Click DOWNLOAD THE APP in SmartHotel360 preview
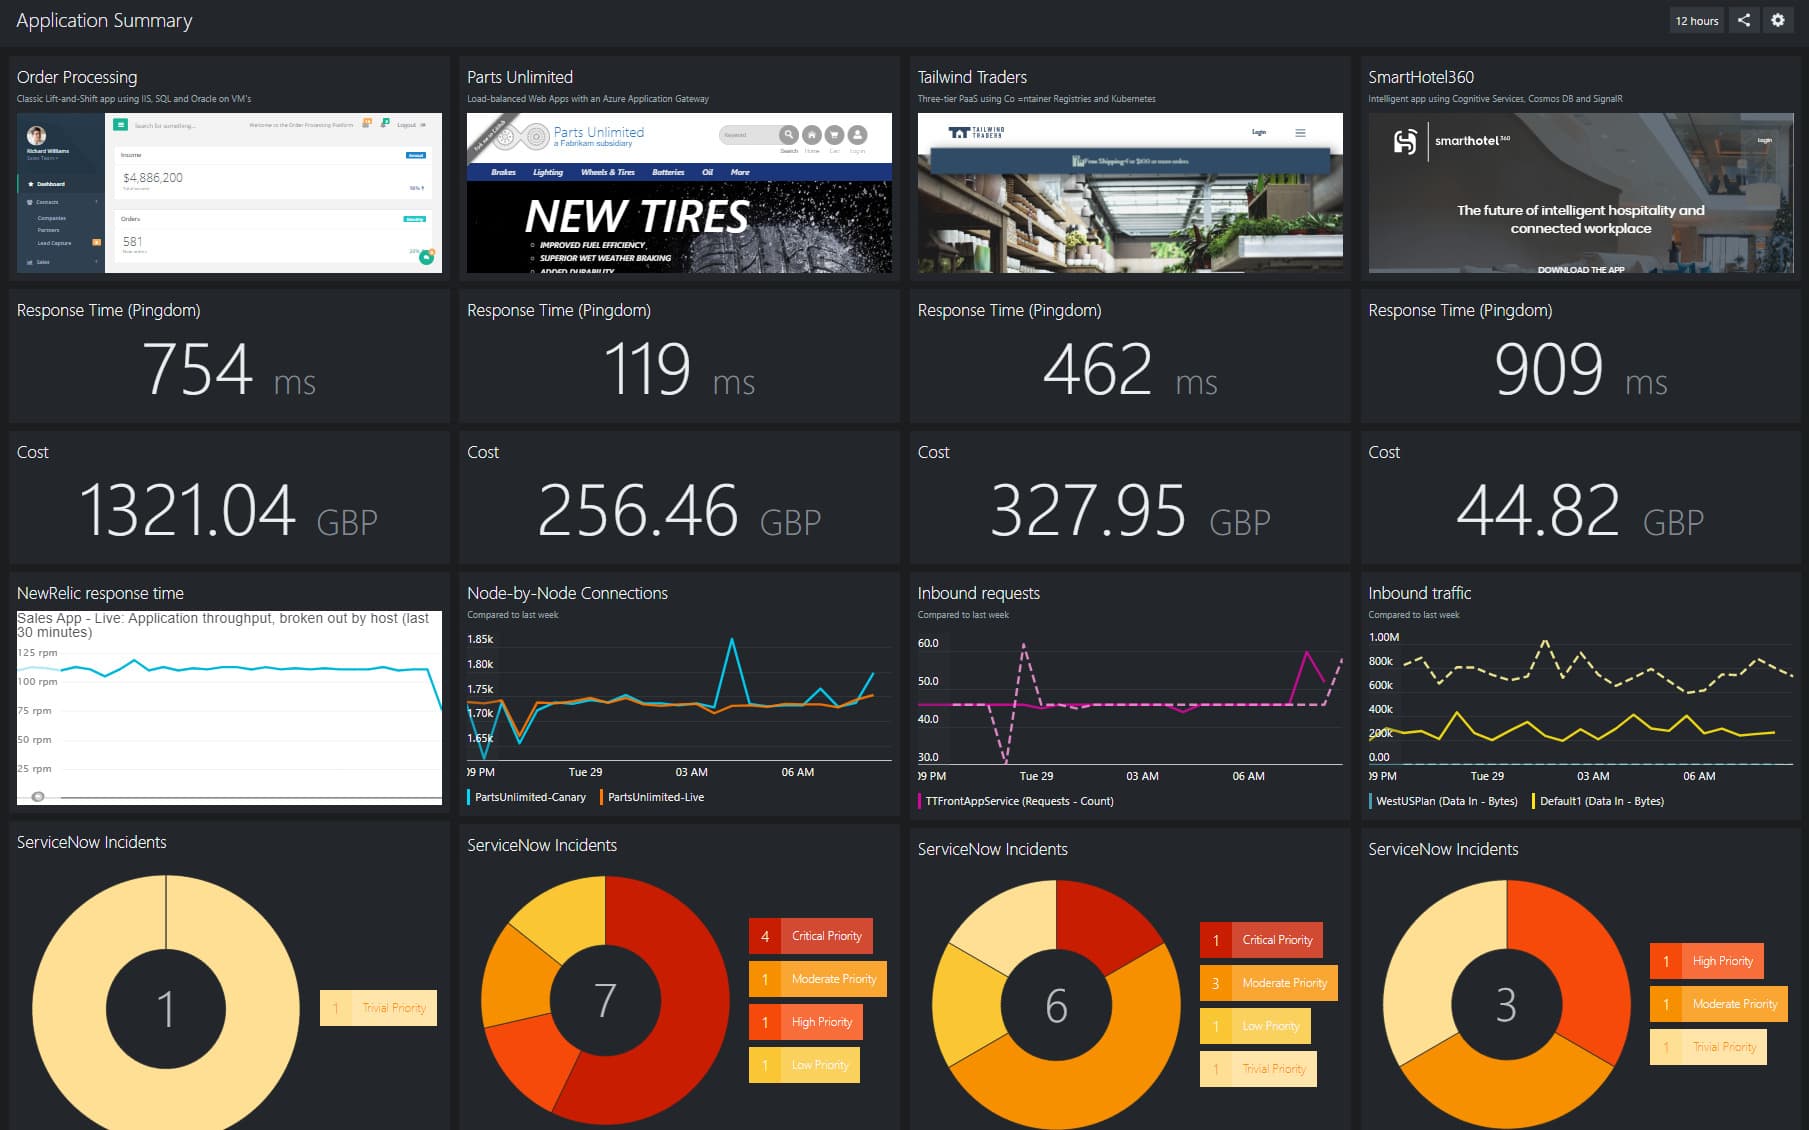The height and width of the screenshot is (1130, 1809). (1581, 269)
